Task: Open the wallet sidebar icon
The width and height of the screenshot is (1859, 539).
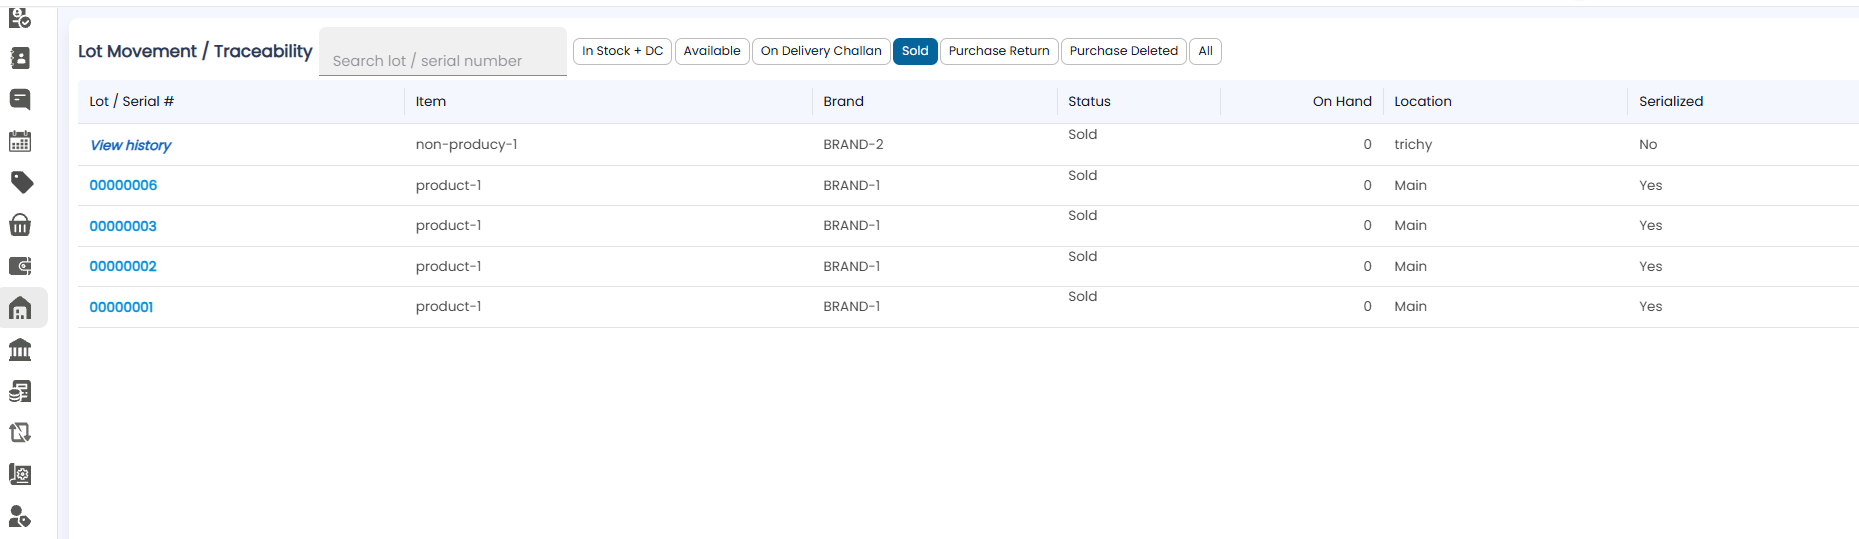Action: click(20, 266)
